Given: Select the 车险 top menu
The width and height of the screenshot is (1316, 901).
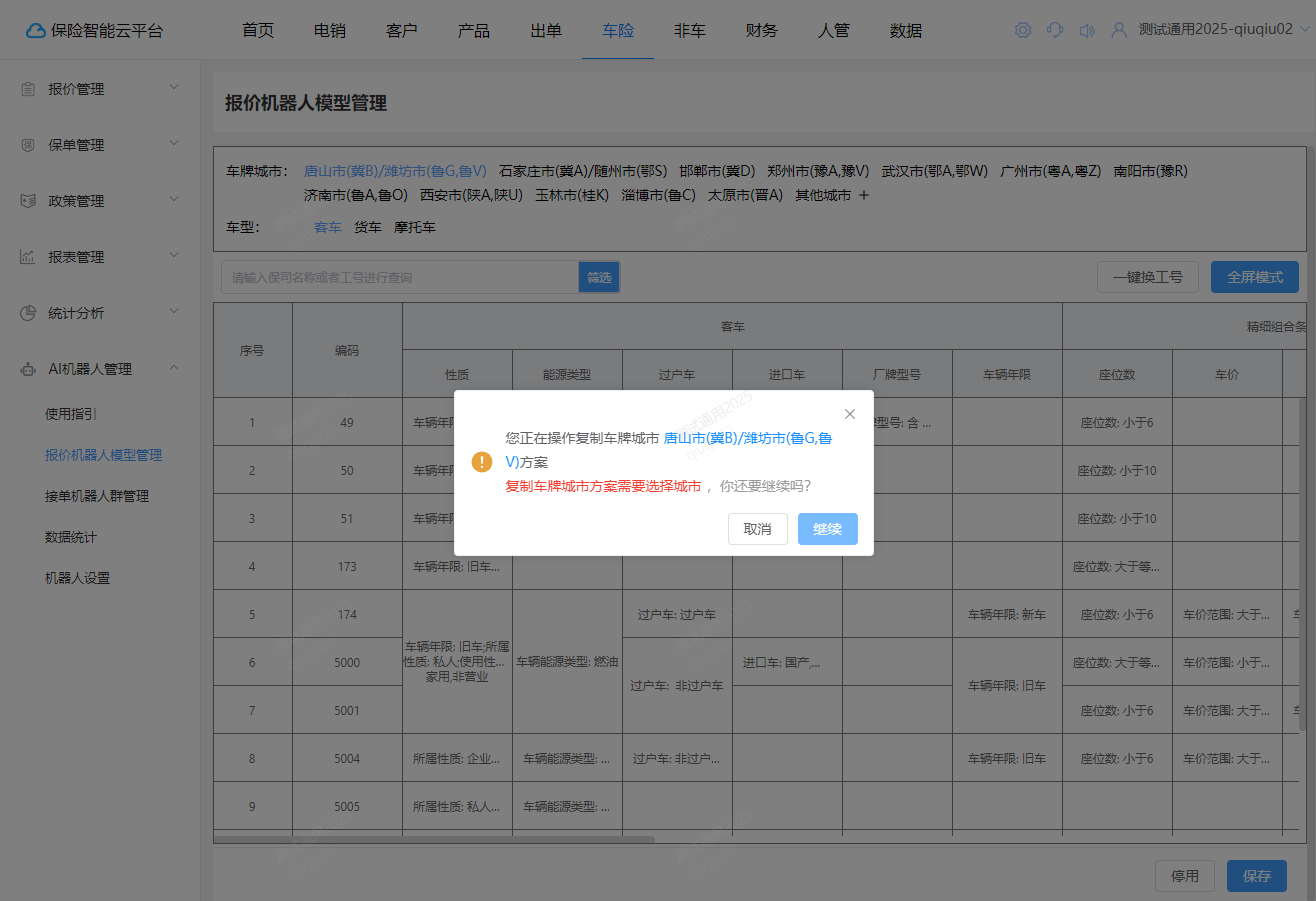Looking at the screenshot, I should click(x=618, y=30).
